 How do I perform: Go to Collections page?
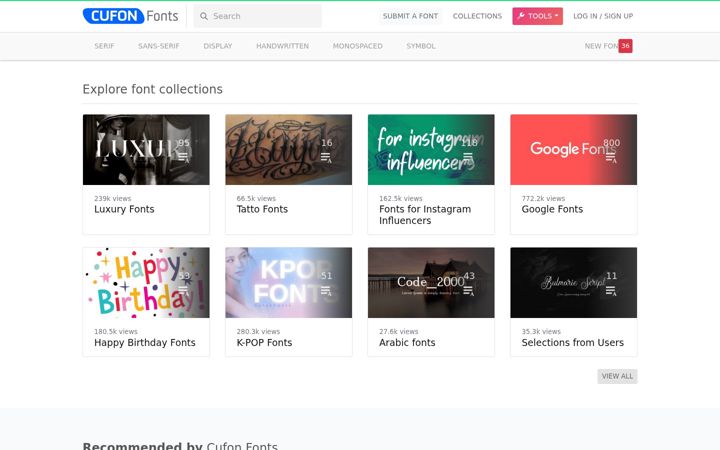[477, 16]
